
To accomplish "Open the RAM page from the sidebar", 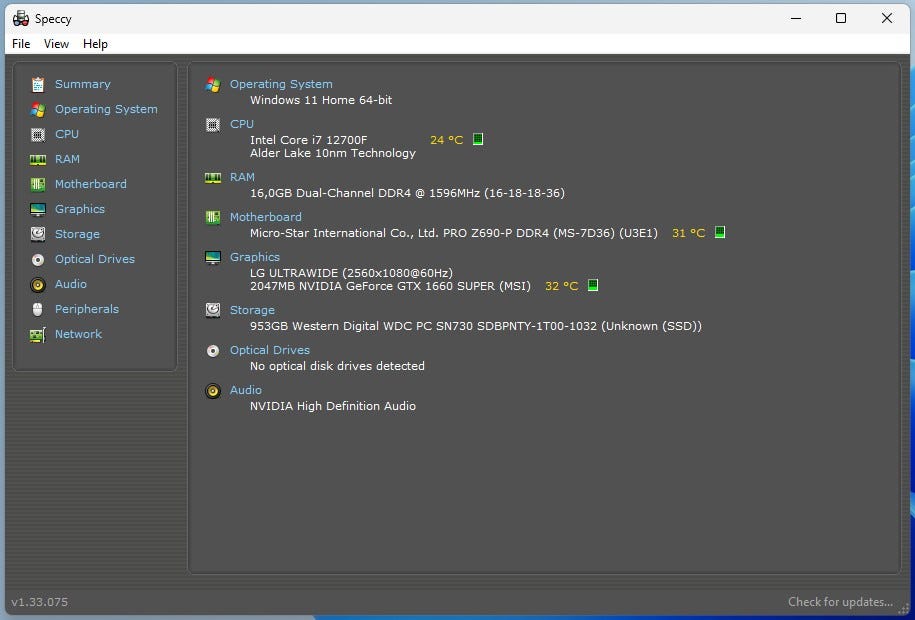I will point(67,159).
